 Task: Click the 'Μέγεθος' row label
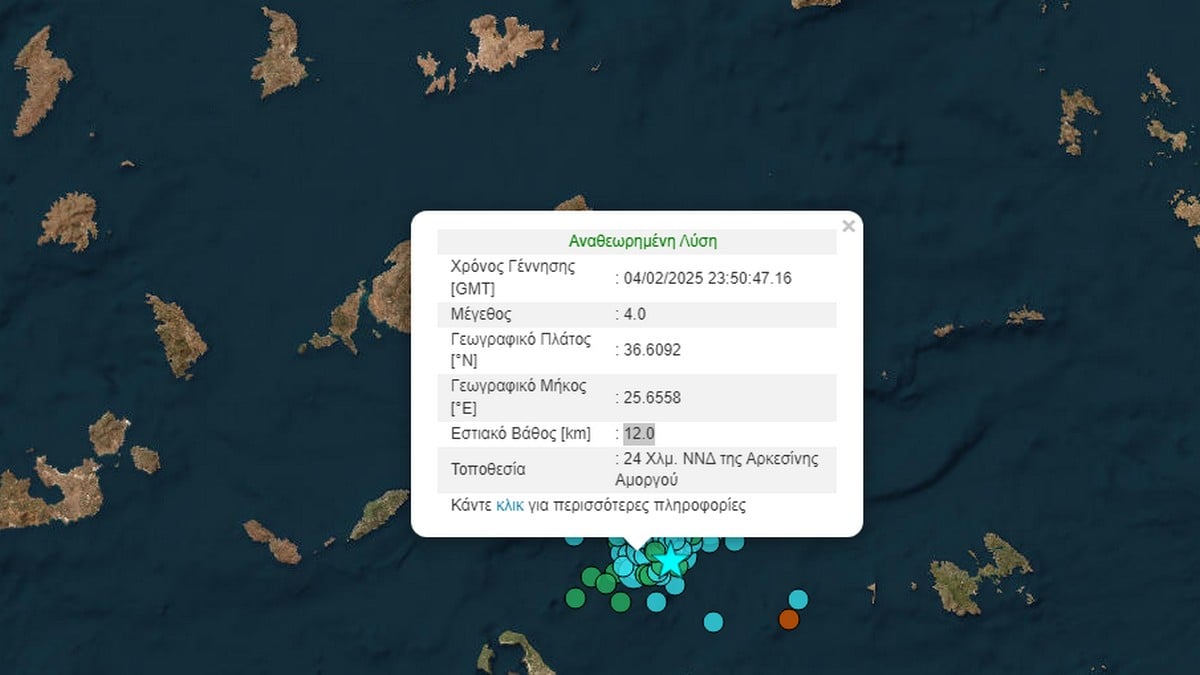pos(481,314)
